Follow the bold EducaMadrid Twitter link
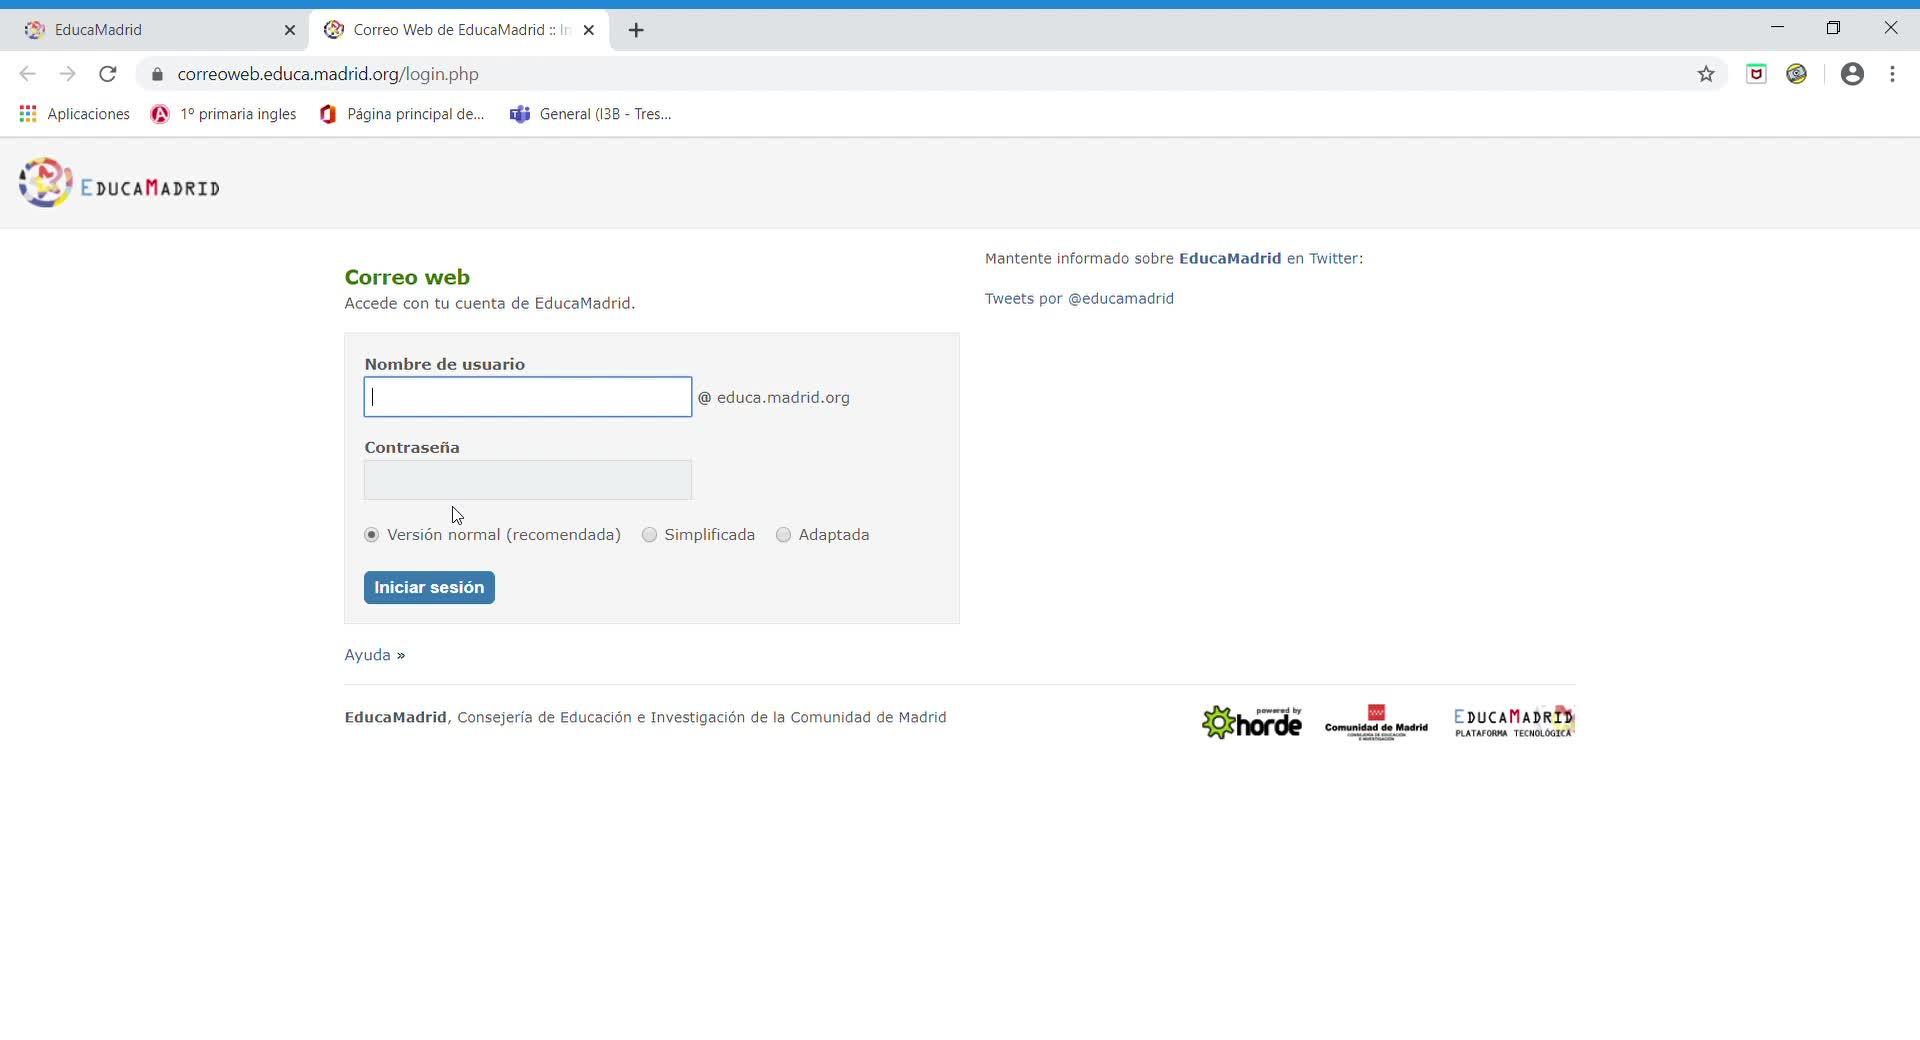 click(1230, 258)
